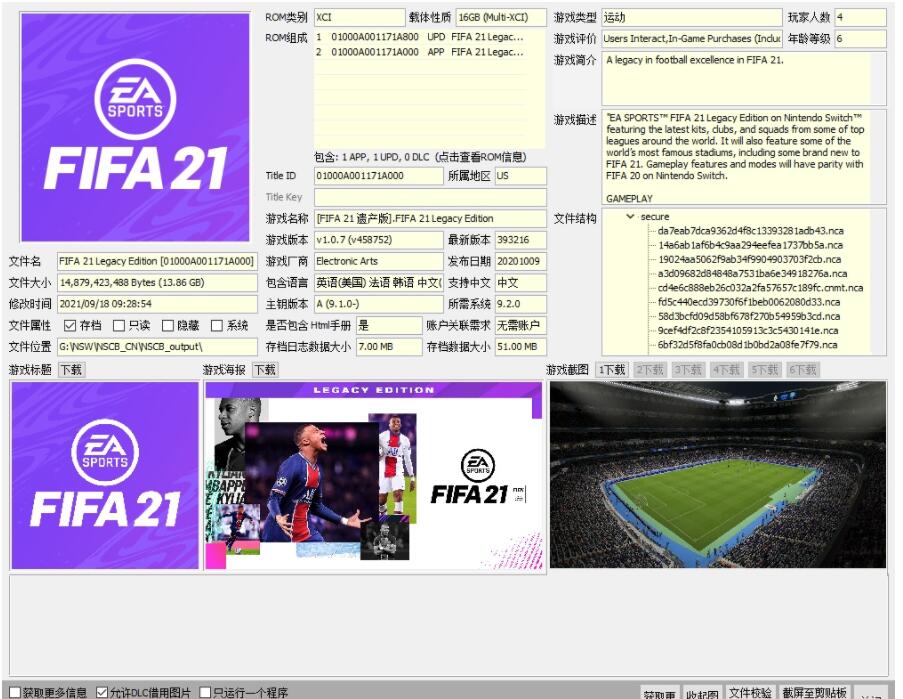
Task: Click the 文件校验 button
Action: [750, 693]
